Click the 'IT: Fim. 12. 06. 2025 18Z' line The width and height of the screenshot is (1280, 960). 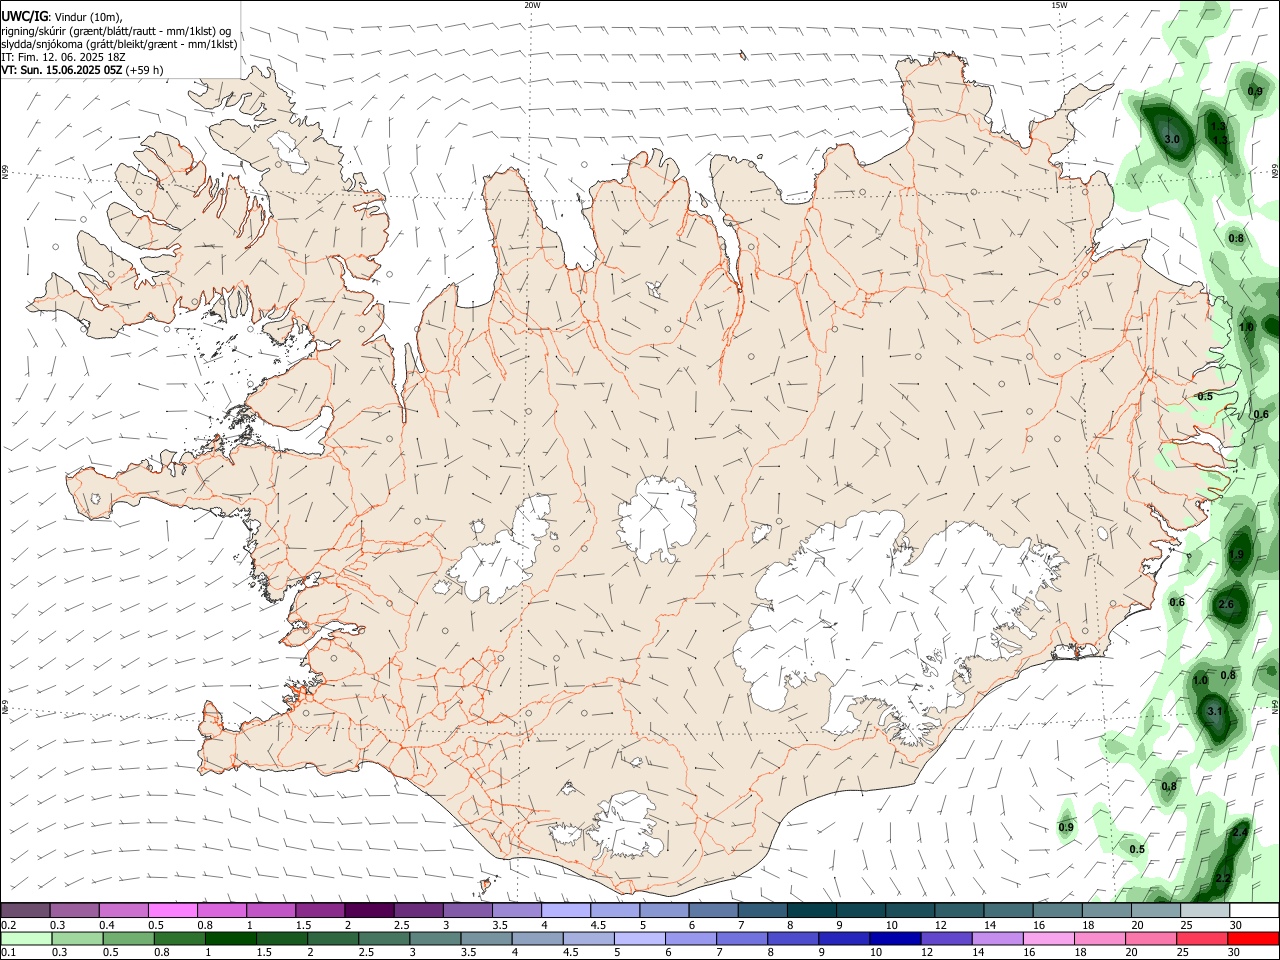click(63, 57)
